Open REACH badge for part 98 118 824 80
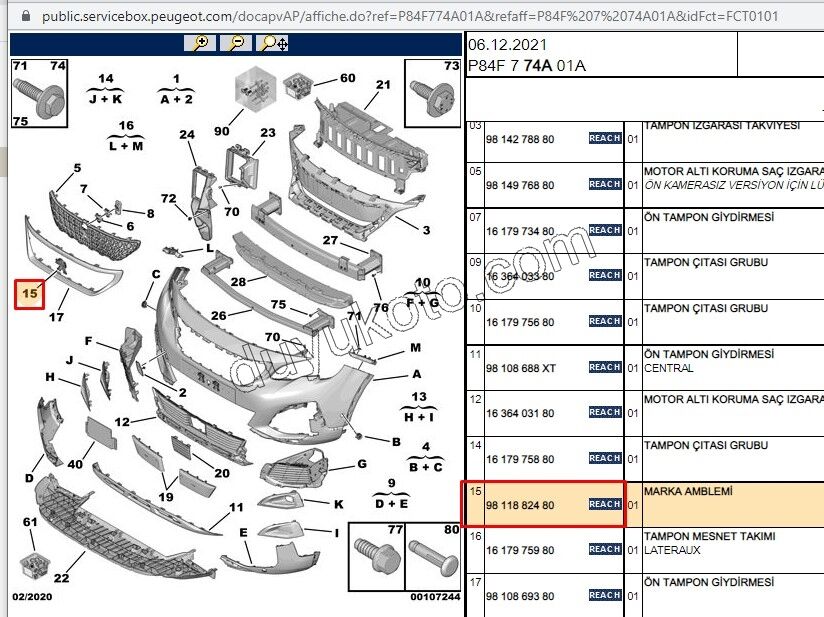This screenshot has width=824, height=617. point(604,505)
